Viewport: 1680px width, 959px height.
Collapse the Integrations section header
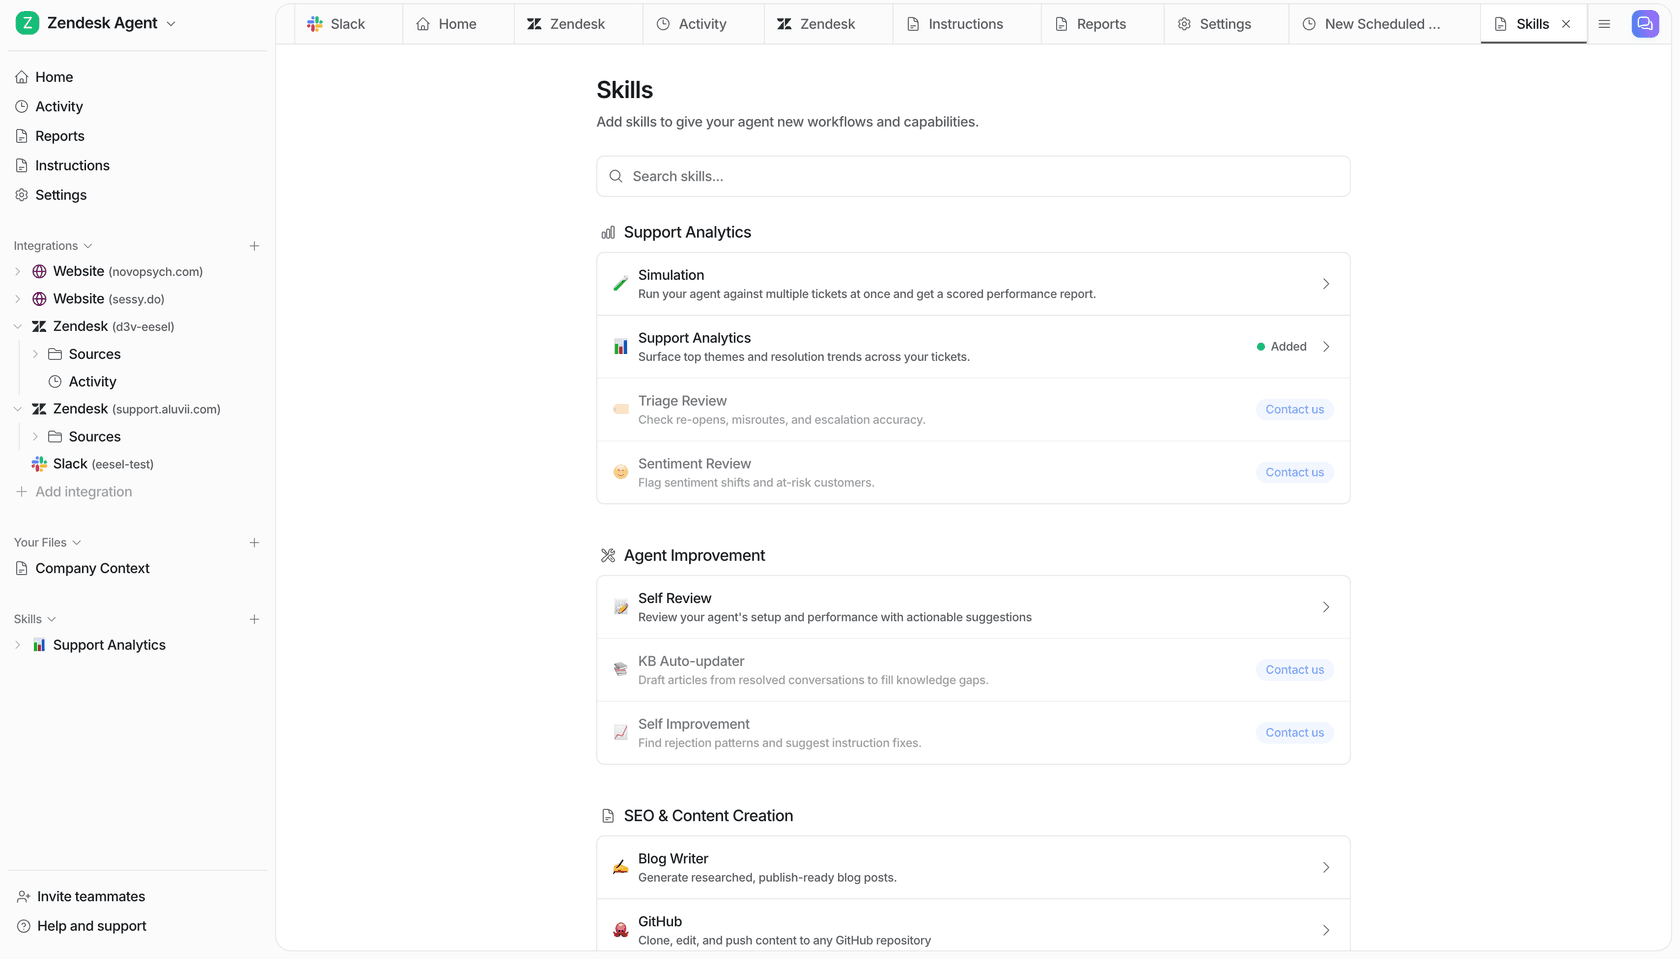53,246
